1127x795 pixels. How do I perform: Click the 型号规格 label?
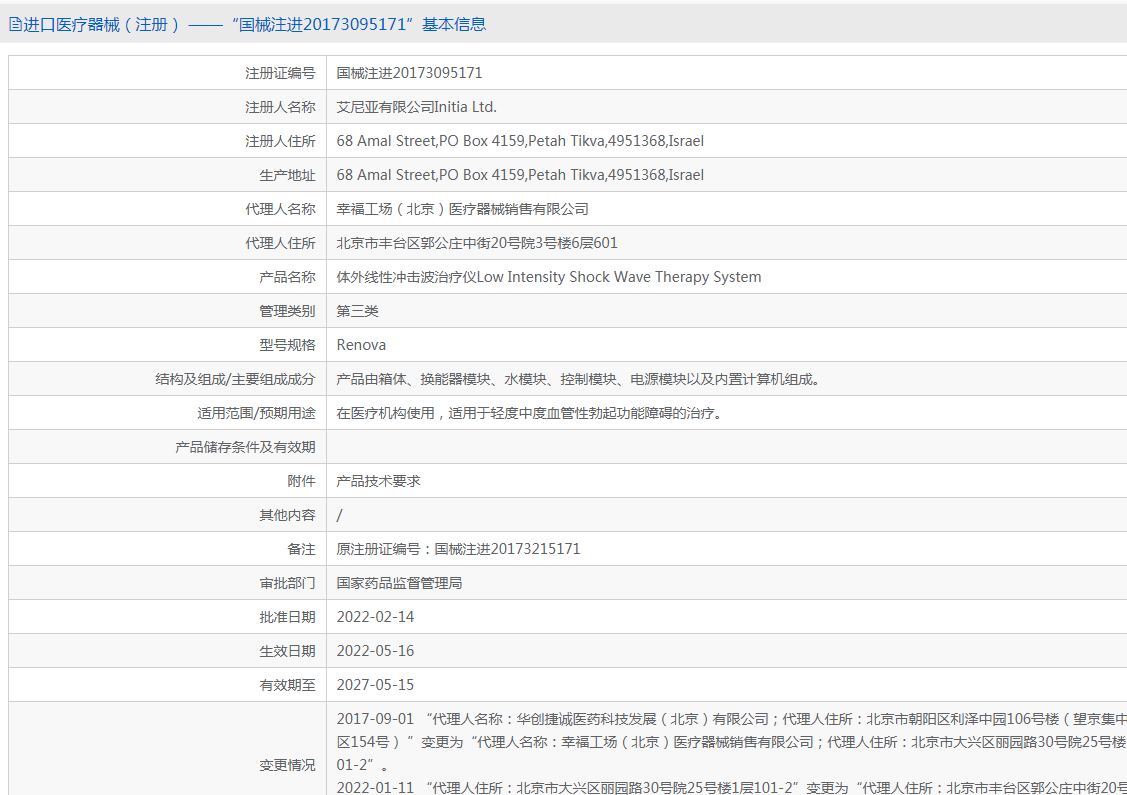click(x=287, y=345)
